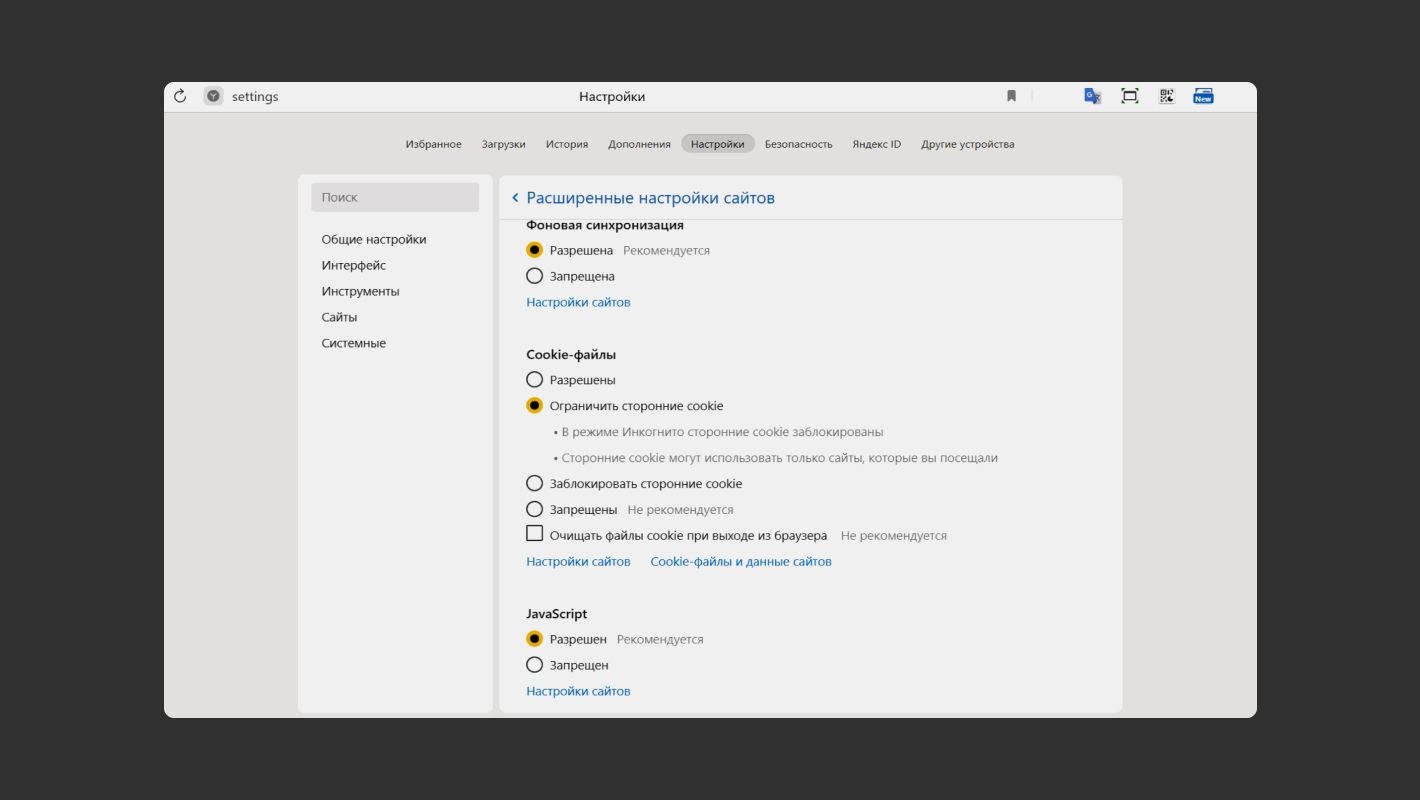
Task: Click the Поиск settings search field
Action: (395, 197)
